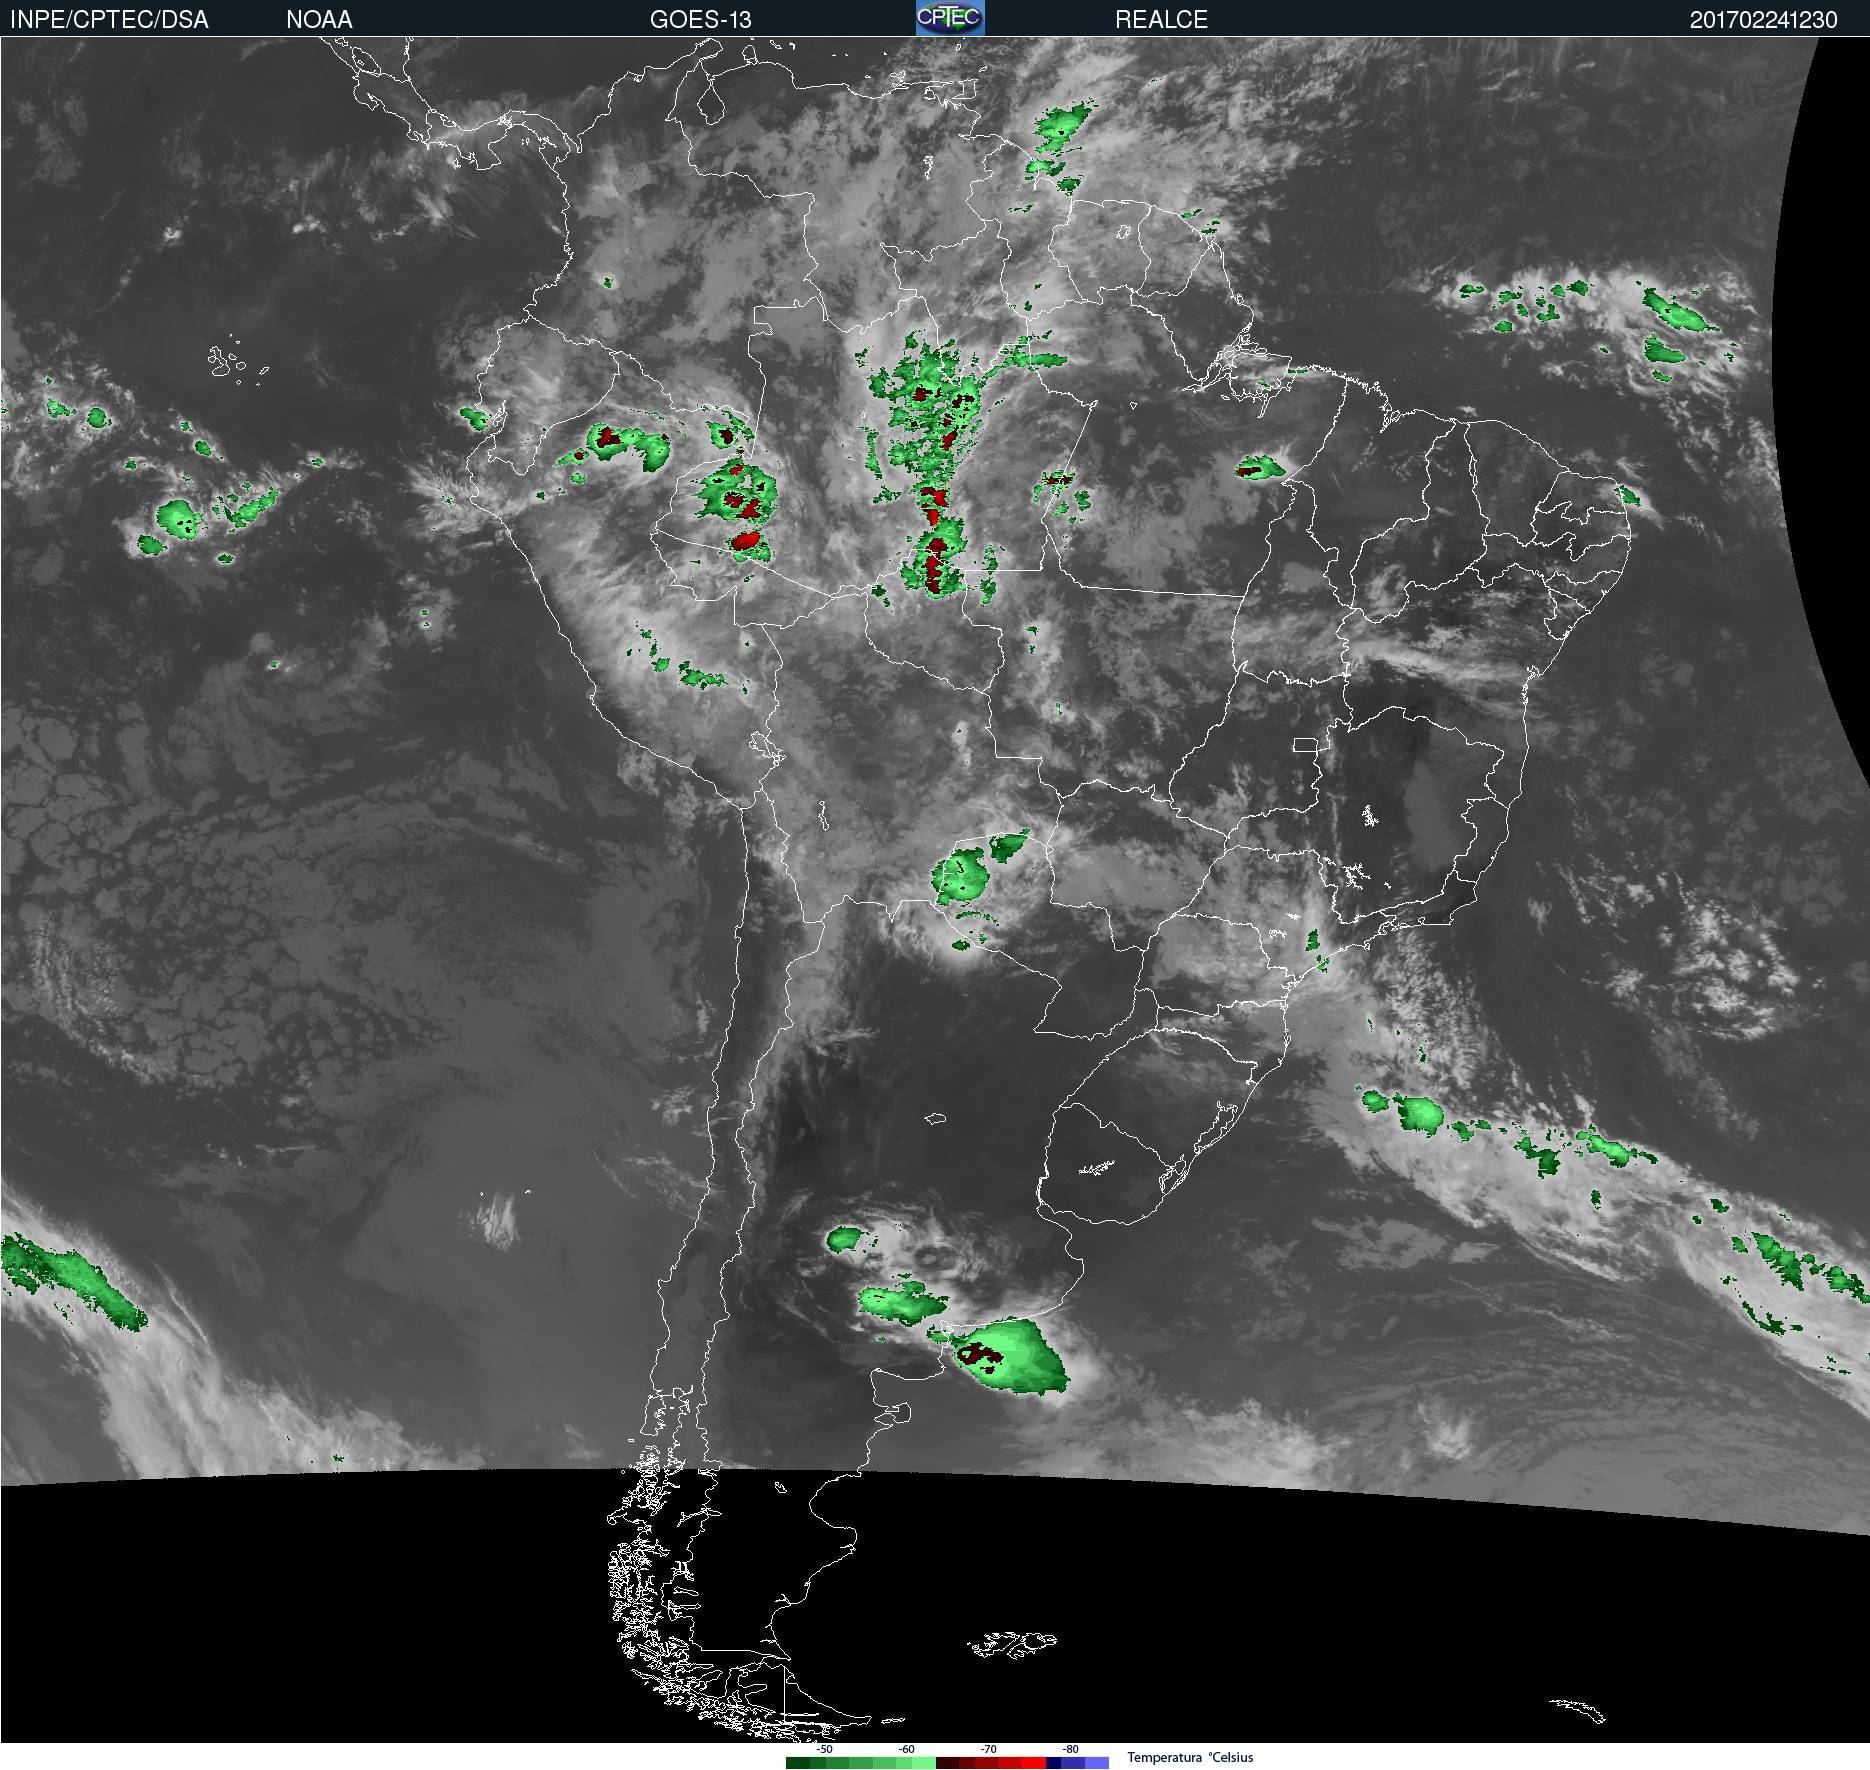Click the 201702241230 timestamp

pos(1763,20)
